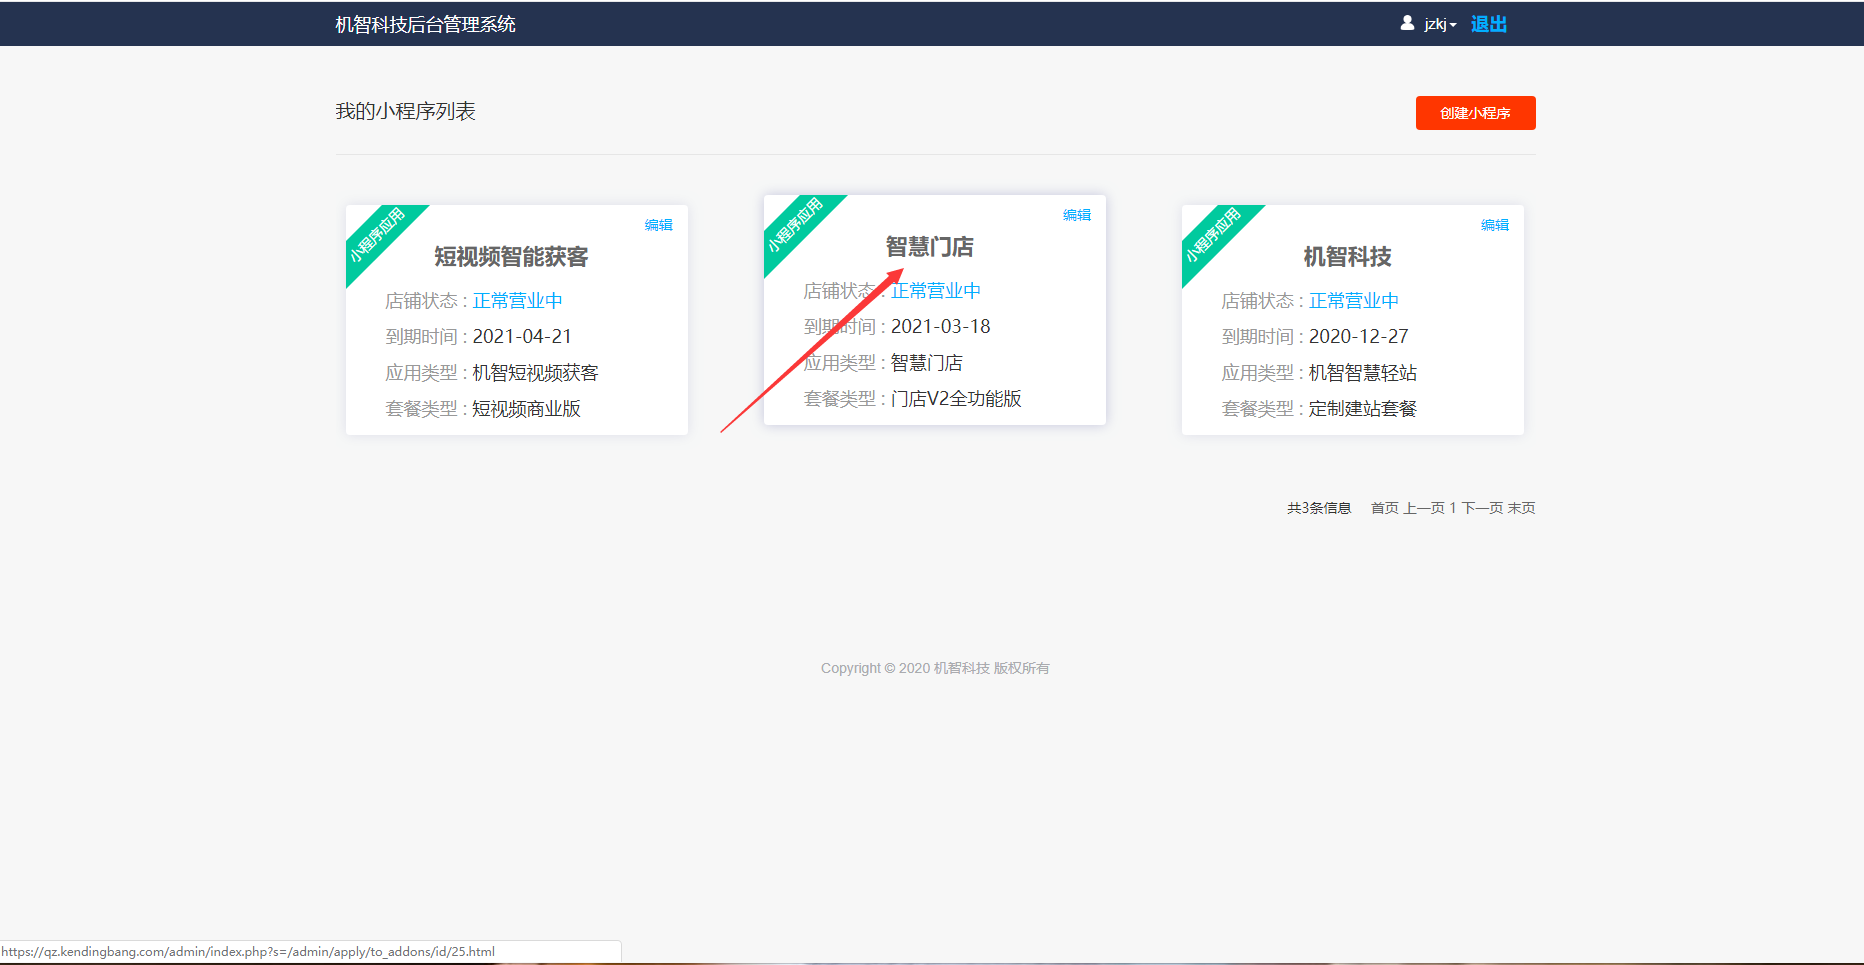
Task: Select expiry date 2021-03-18
Action: [x=940, y=327]
